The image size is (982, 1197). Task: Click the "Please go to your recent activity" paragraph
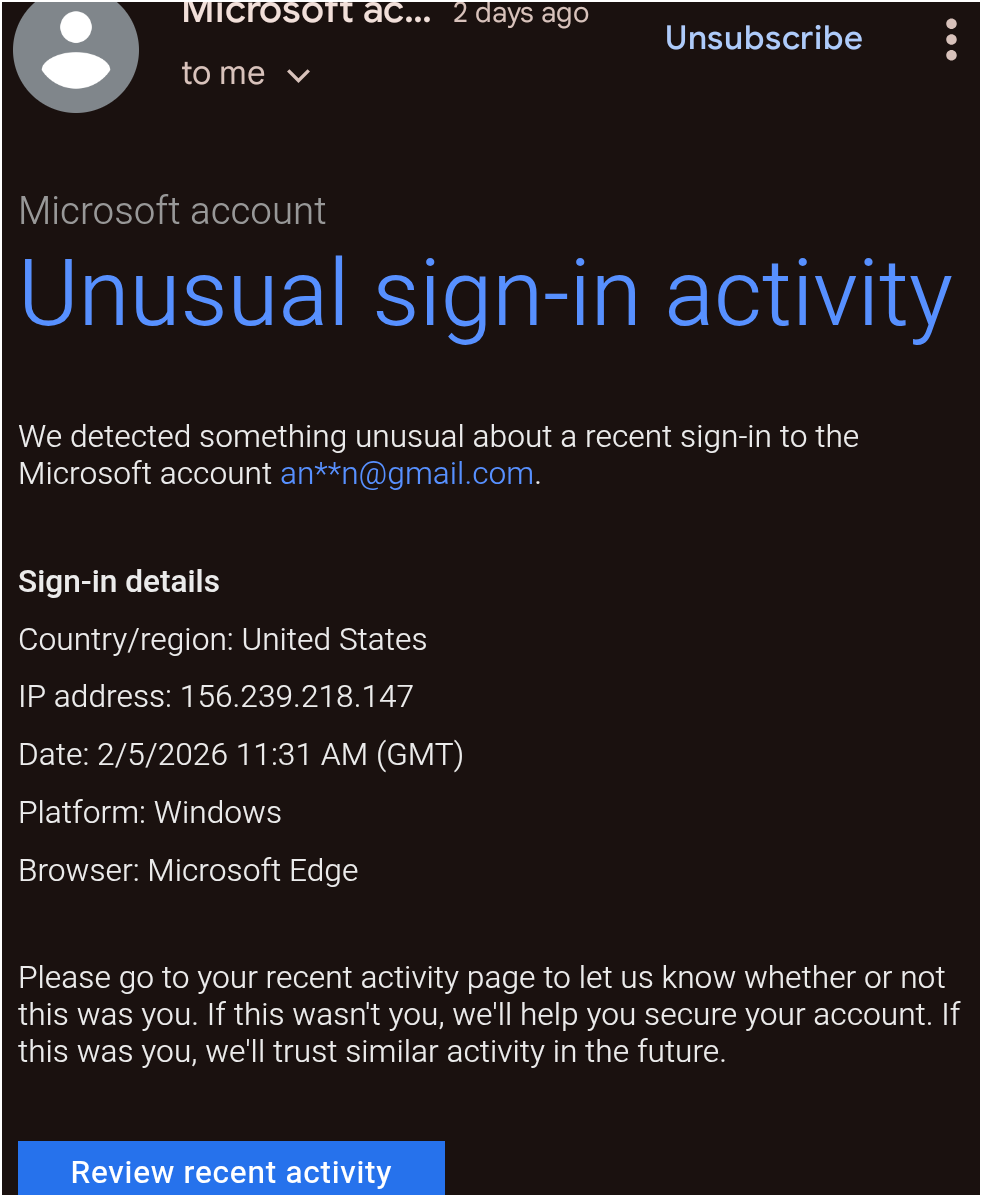pyautogui.click(x=482, y=977)
